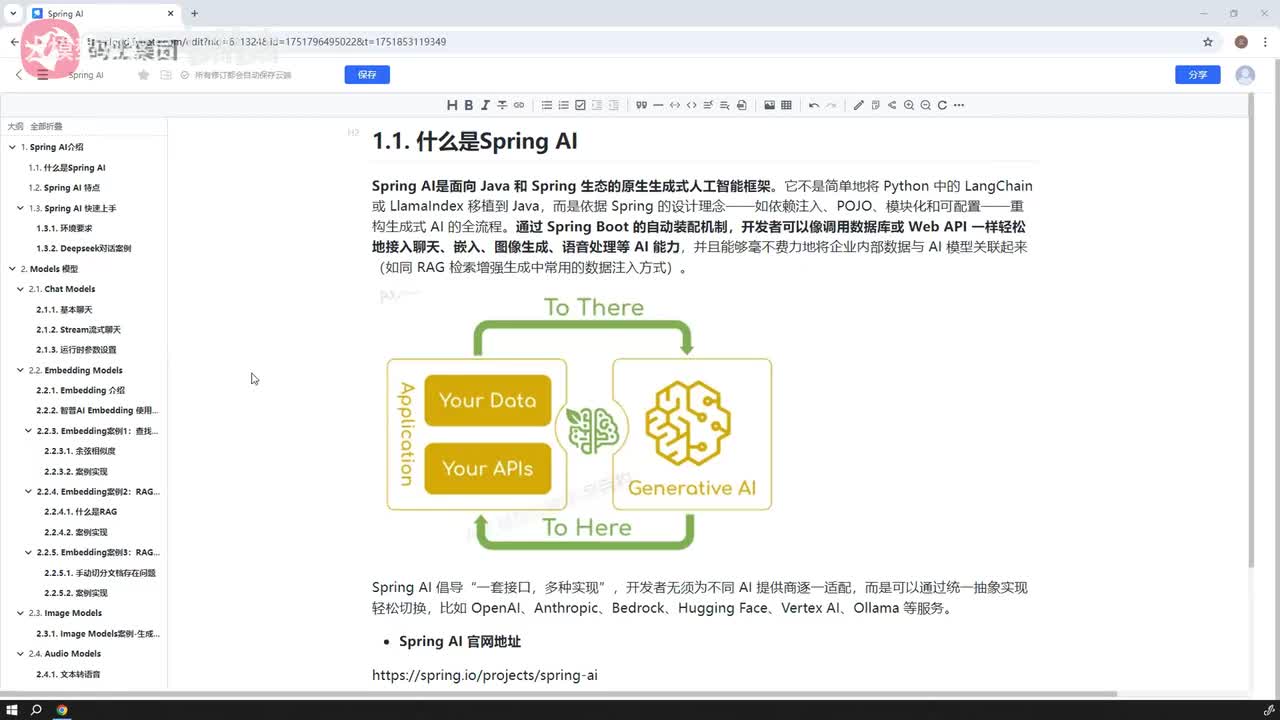1280x720 pixels.
Task: Collapse the '2.3. Image Models' node
Action: coord(20,613)
